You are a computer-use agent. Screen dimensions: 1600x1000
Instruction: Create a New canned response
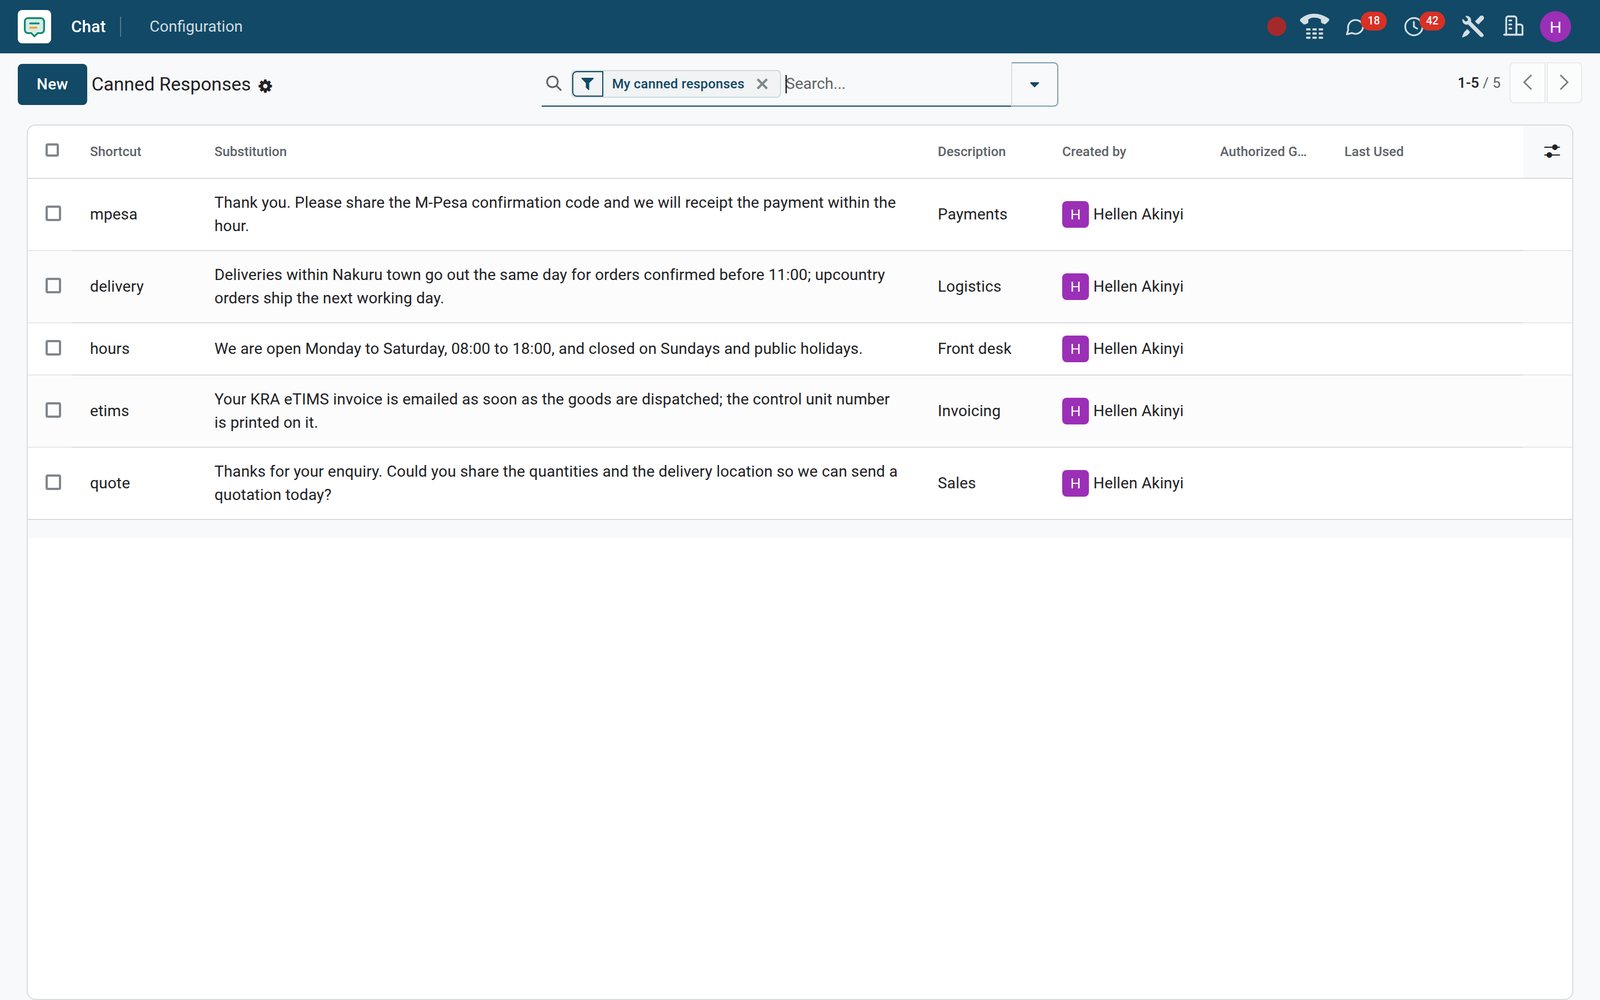52,84
